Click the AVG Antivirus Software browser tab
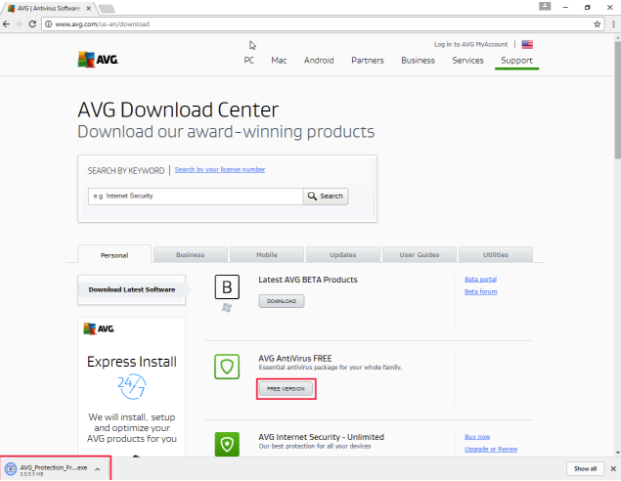Image resolution: width=621 pixels, height=481 pixels. pyautogui.click(x=48, y=8)
